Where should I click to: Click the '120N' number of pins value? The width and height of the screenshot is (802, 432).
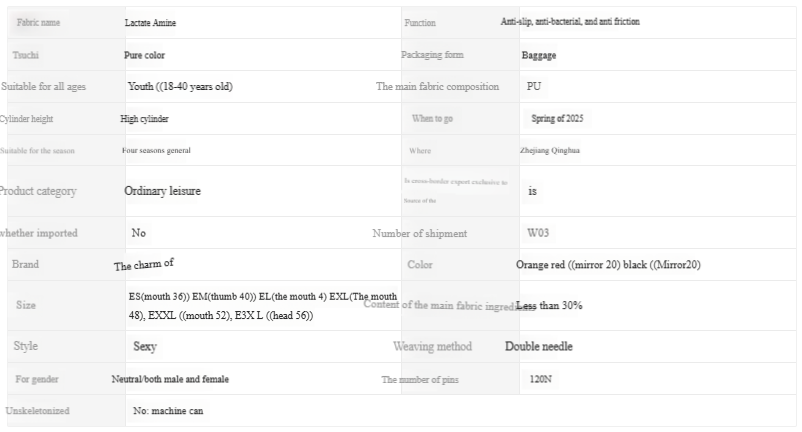point(540,380)
